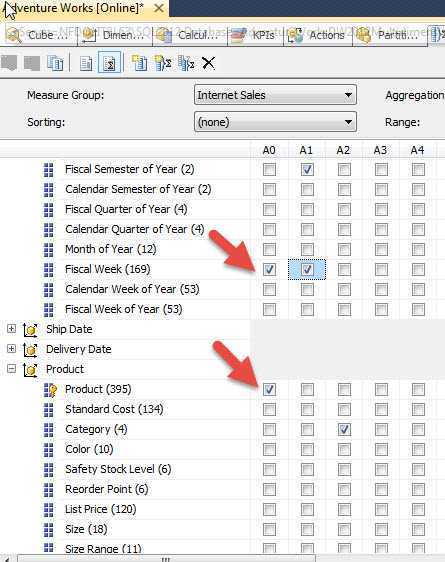Uncheck Product (395) A0 checkbox
Viewport: 445px width, 562px height.
[269, 389]
